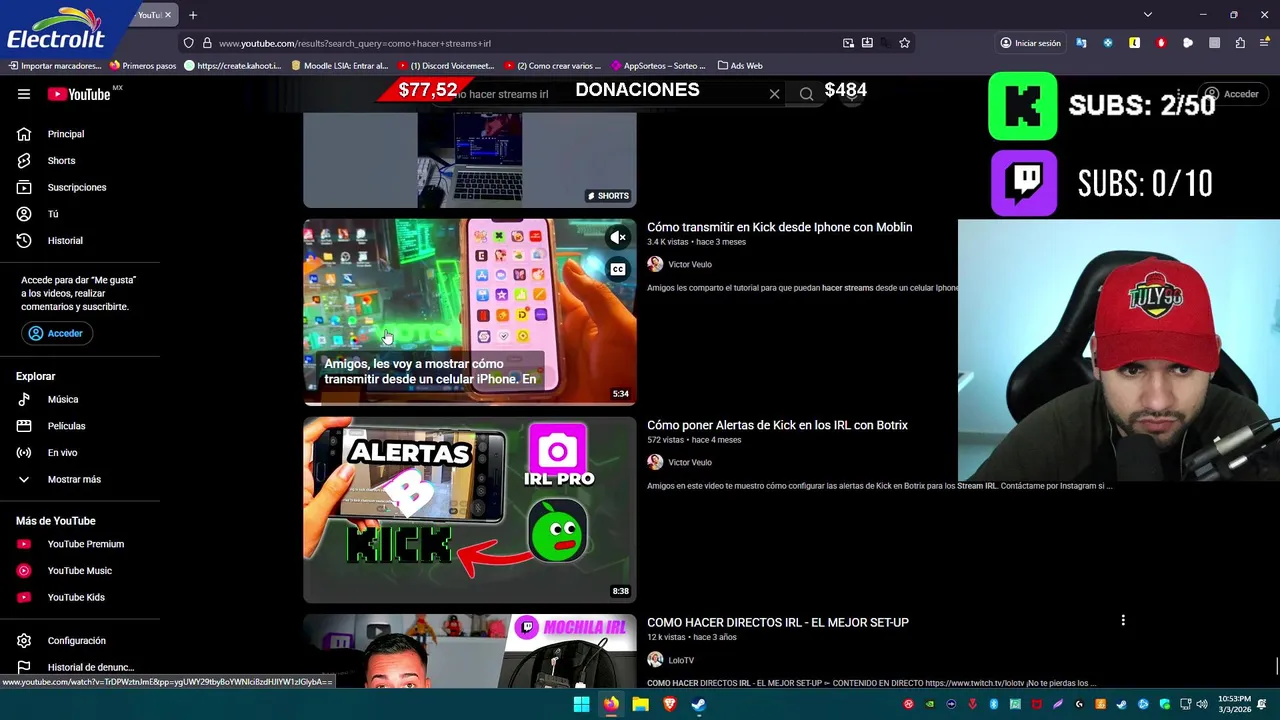1280x720 pixels.
Task: Bookmark this page with the star icon
Action: 904,43
